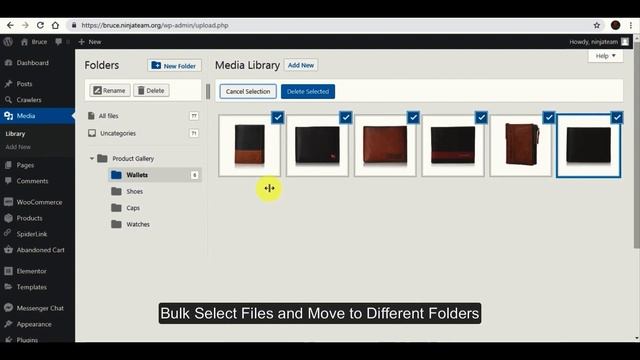Click the browser address bar URL
This screenshot has width=640, height=360.
tap(155, 25)
